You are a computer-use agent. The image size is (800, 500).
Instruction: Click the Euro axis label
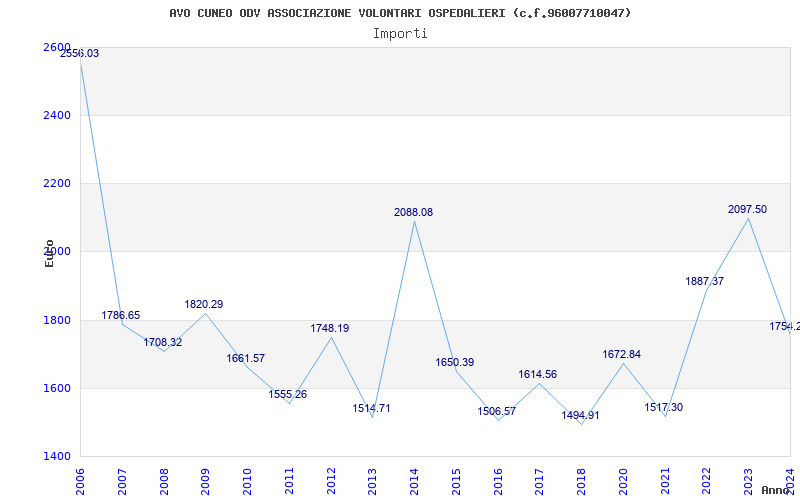tap(49, 254)
